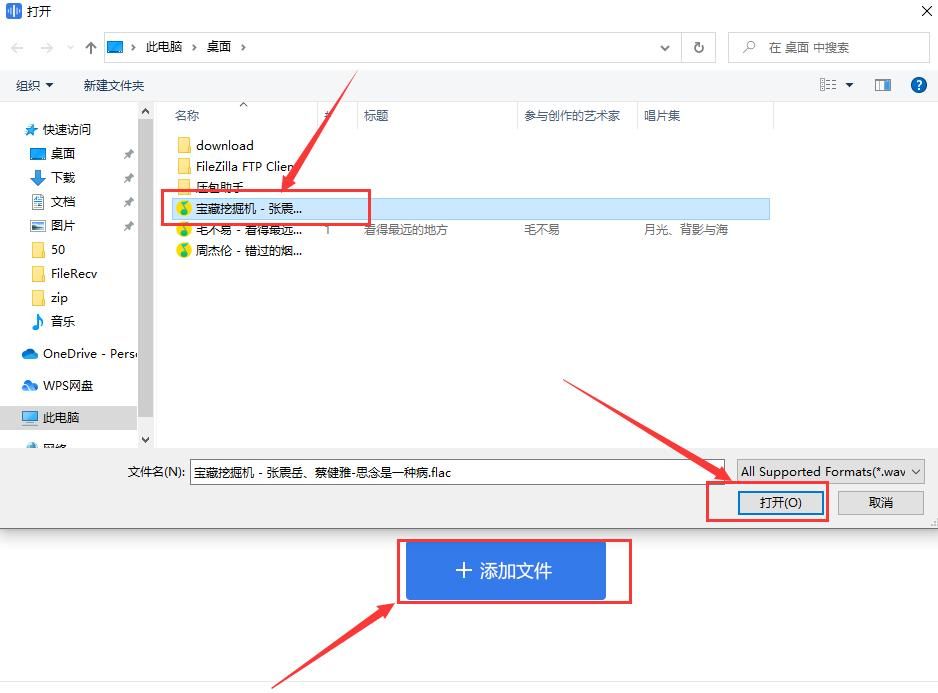Toggle the pin beside 文档
The height and width of the screenshot is (693, 938).
127,201
